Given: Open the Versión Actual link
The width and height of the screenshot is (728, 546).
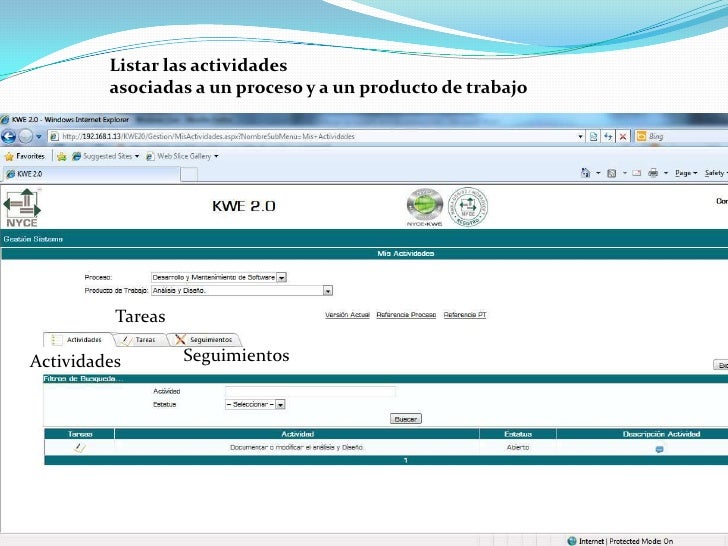Looking at the screenshot, I should [347, 315].
